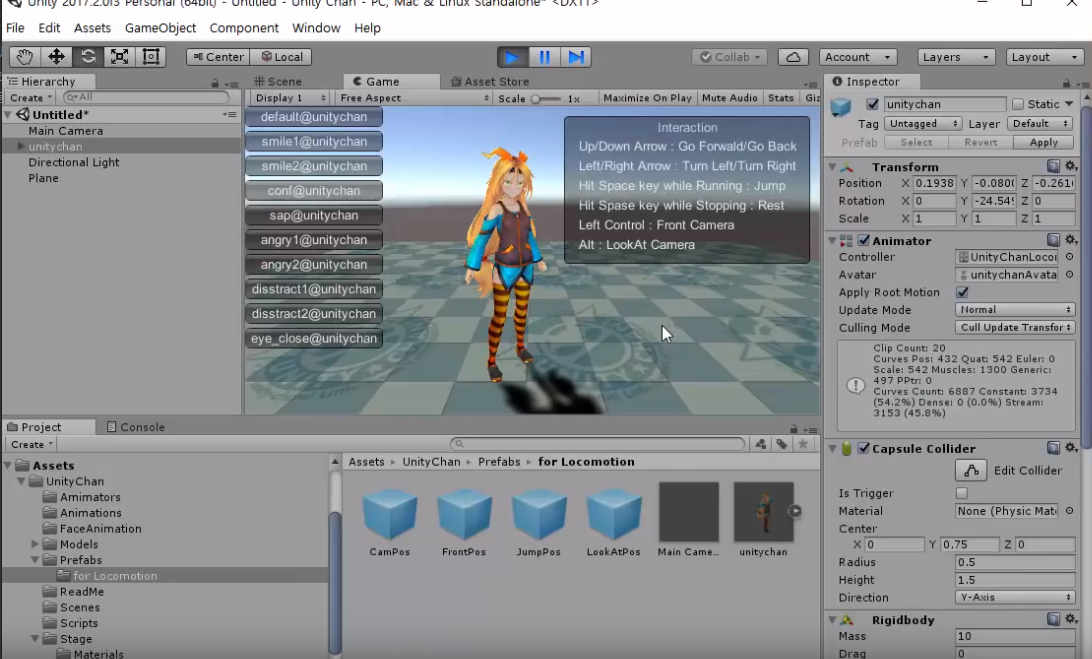The width and height of the screenshot is (1092, 659).
Task: Open the Tag dropdown Untagged
Action: pyautogui.click(x=923, y=123)
